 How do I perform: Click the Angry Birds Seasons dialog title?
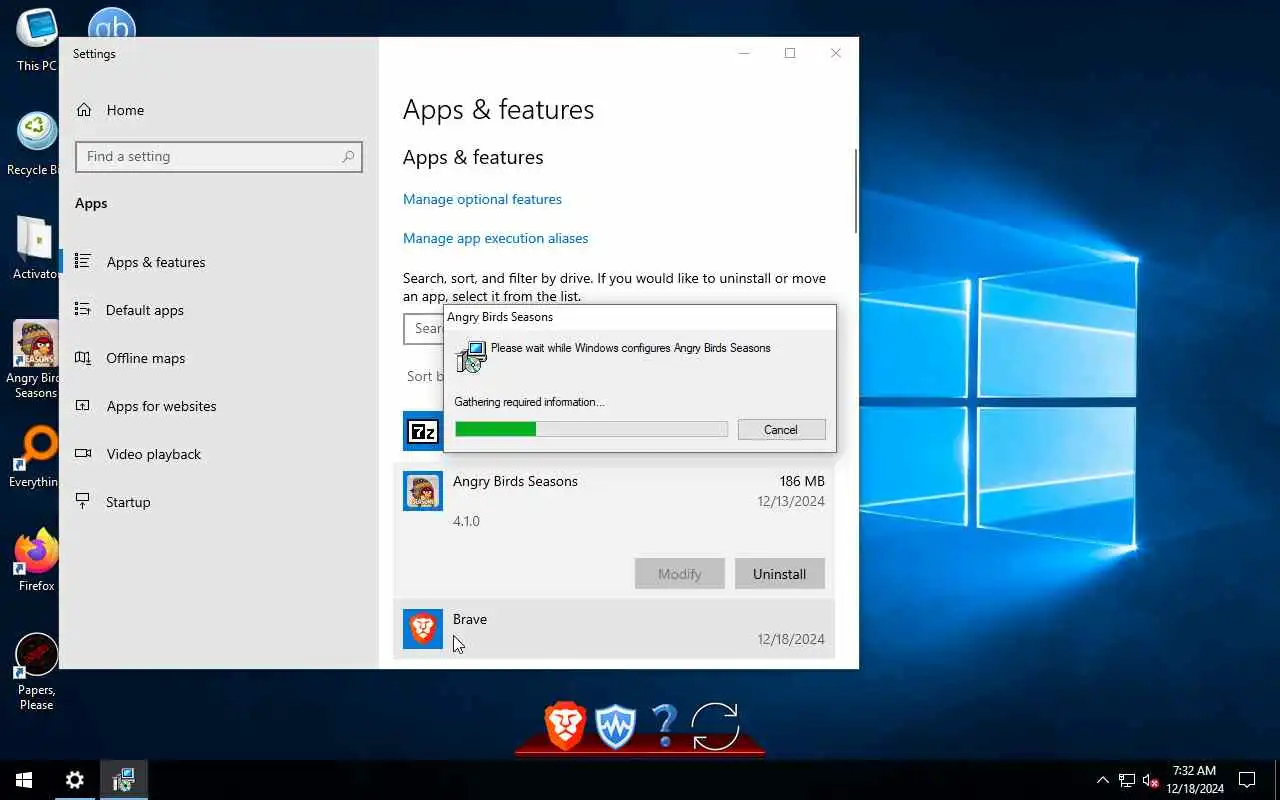(x=500, y=317)
